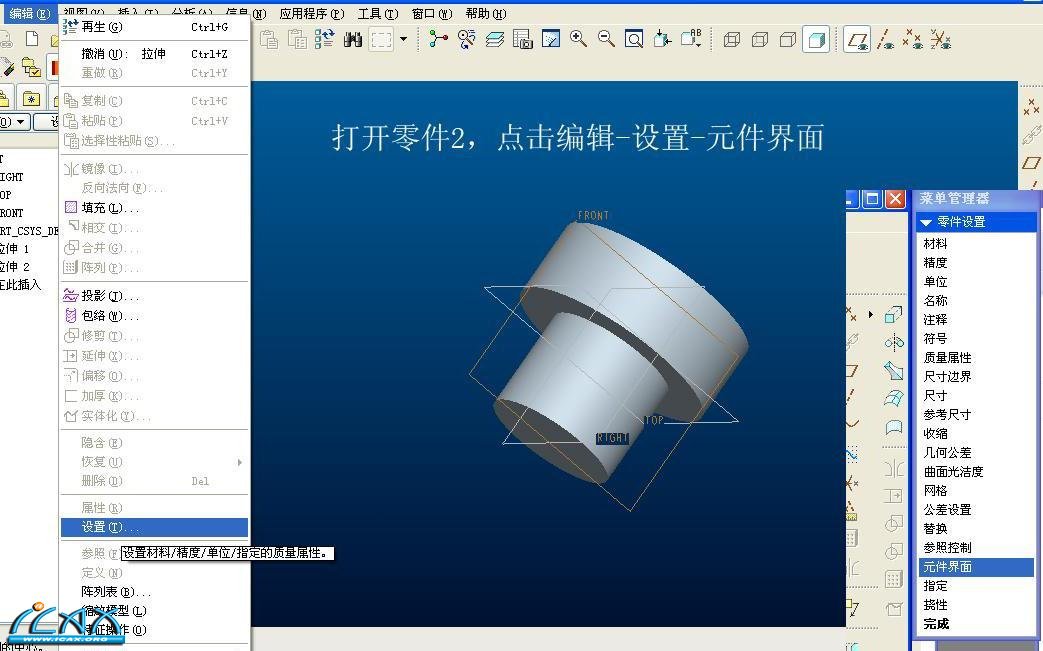Click the refit view icon
1043x651 pixels.
click(634, 39)
